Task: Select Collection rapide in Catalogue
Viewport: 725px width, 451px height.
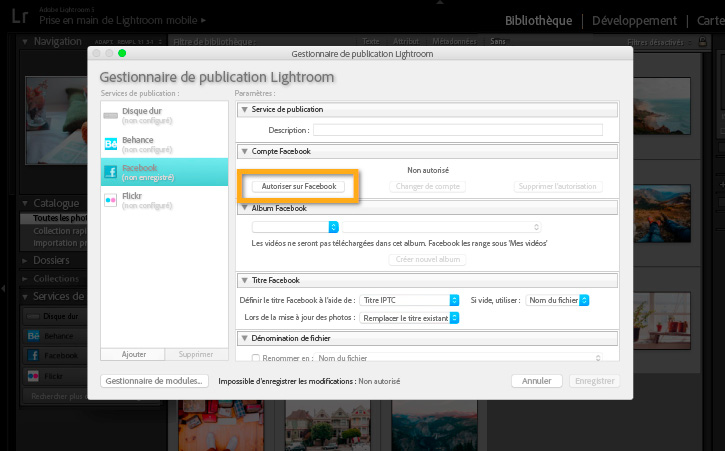Action: (x=60, y=231)
